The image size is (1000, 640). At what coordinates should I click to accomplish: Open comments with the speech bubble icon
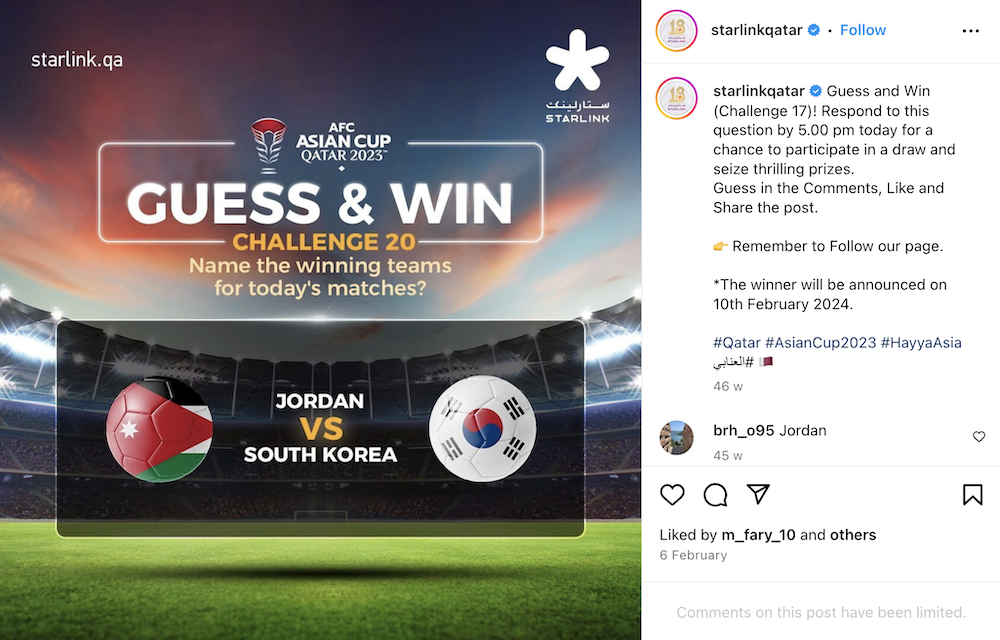tap(716, 495)
